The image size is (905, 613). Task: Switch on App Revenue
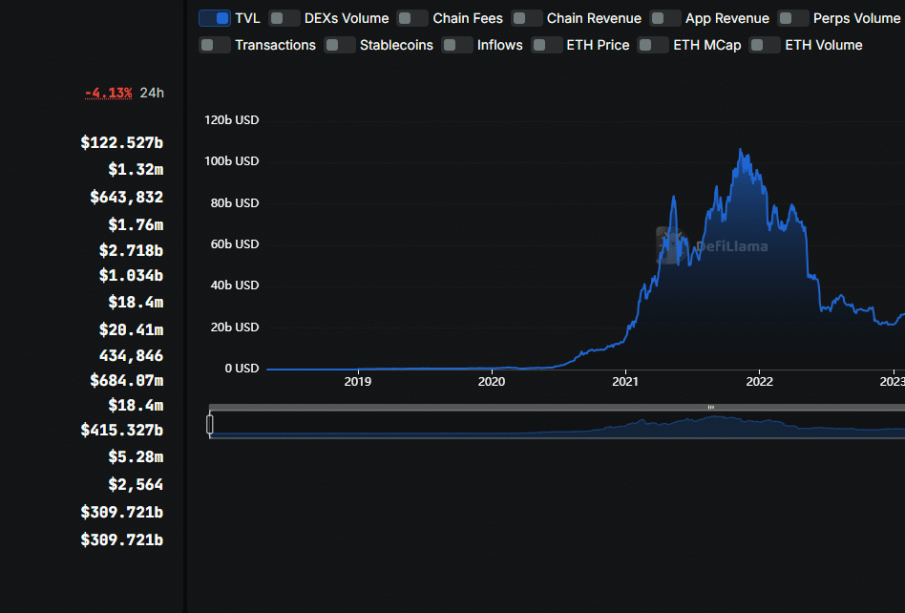click(x=665, y=18)
